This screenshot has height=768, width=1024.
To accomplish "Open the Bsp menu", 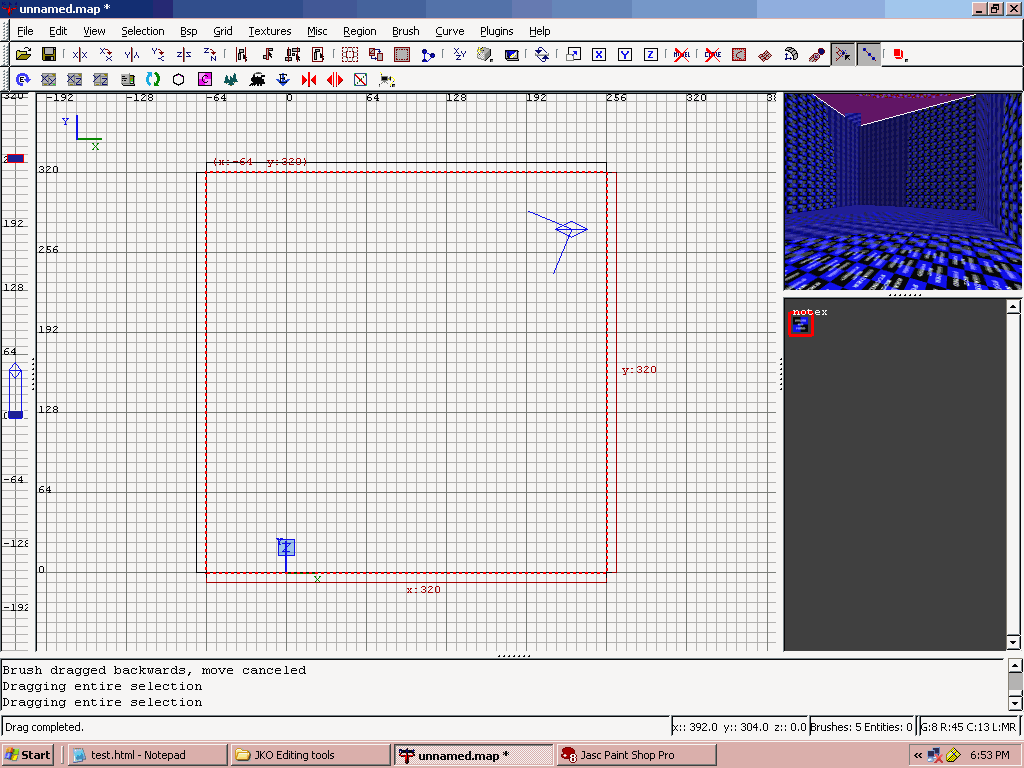I will click(x=188, y=31).
